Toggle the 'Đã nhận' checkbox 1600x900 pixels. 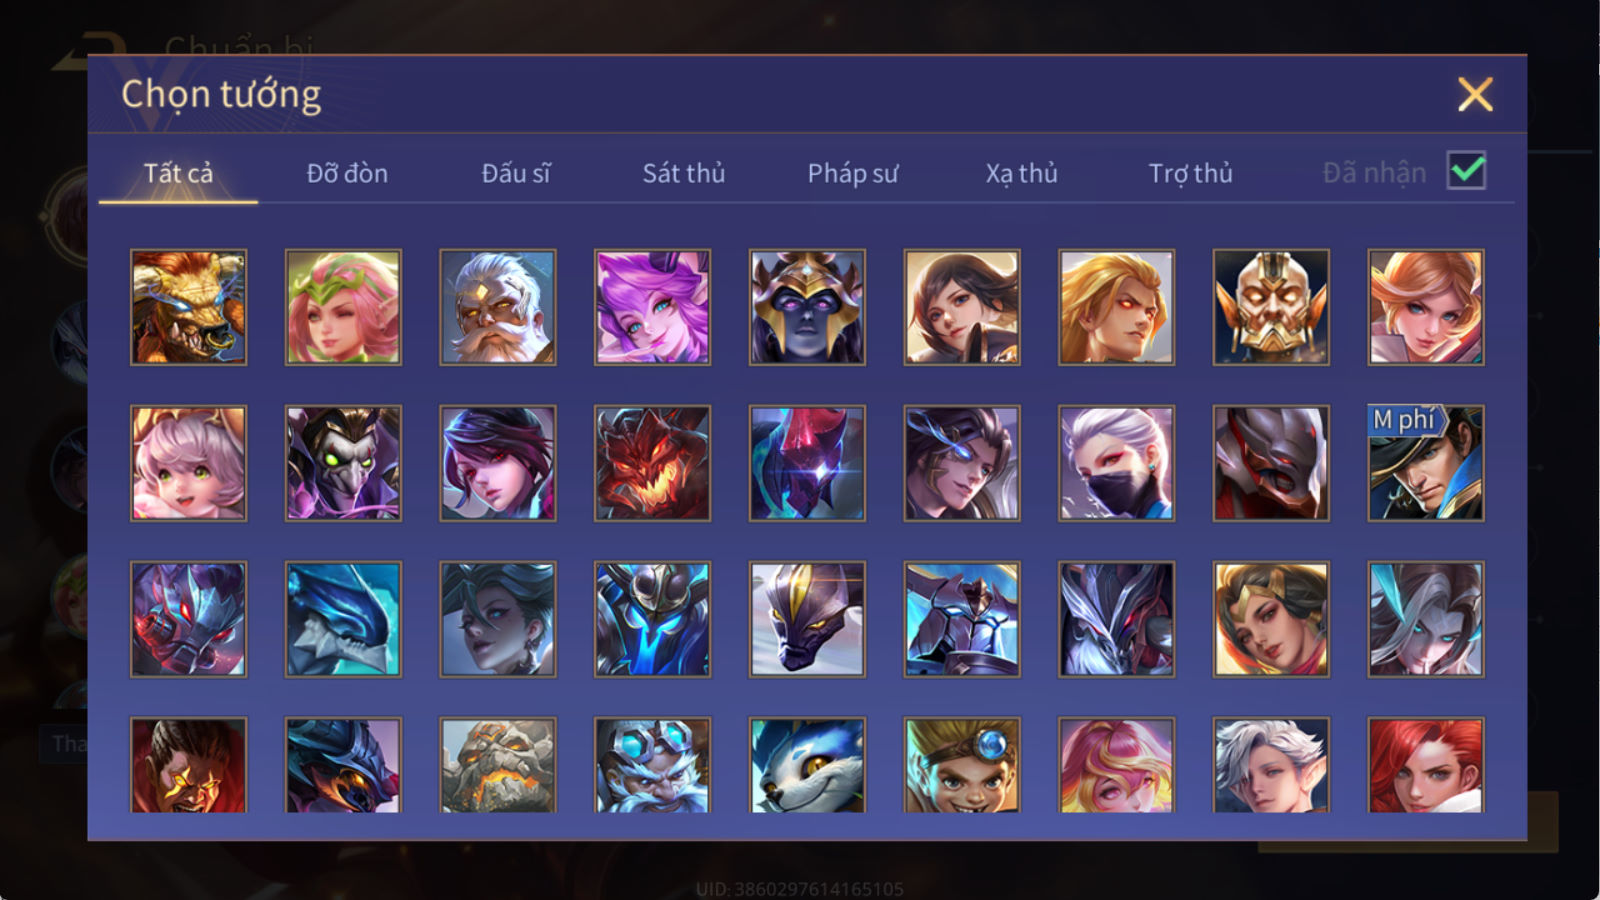pyautogui.click(x=1466, y=171)
